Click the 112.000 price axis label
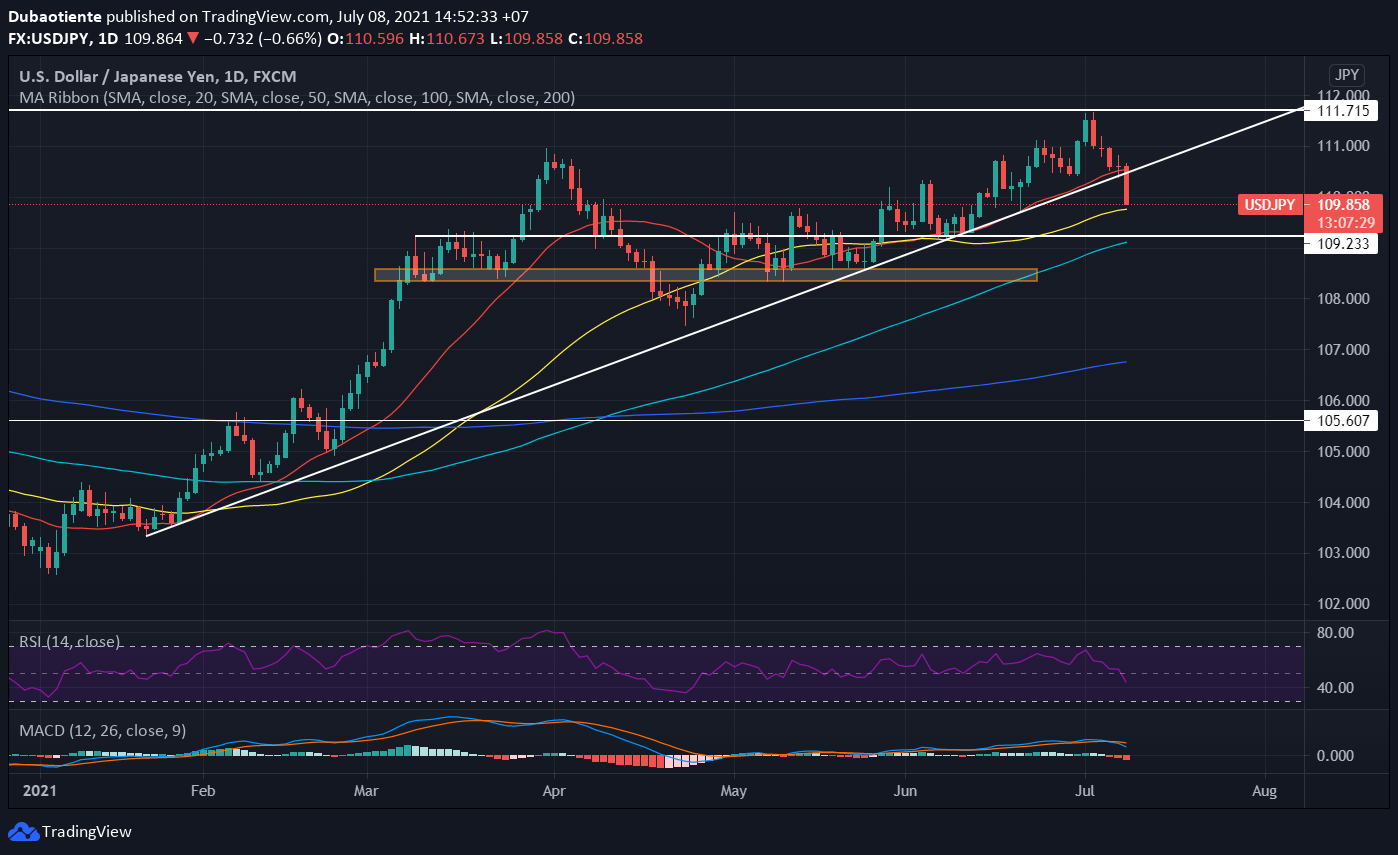The image size is (1398, 855). click(1345, 95)
